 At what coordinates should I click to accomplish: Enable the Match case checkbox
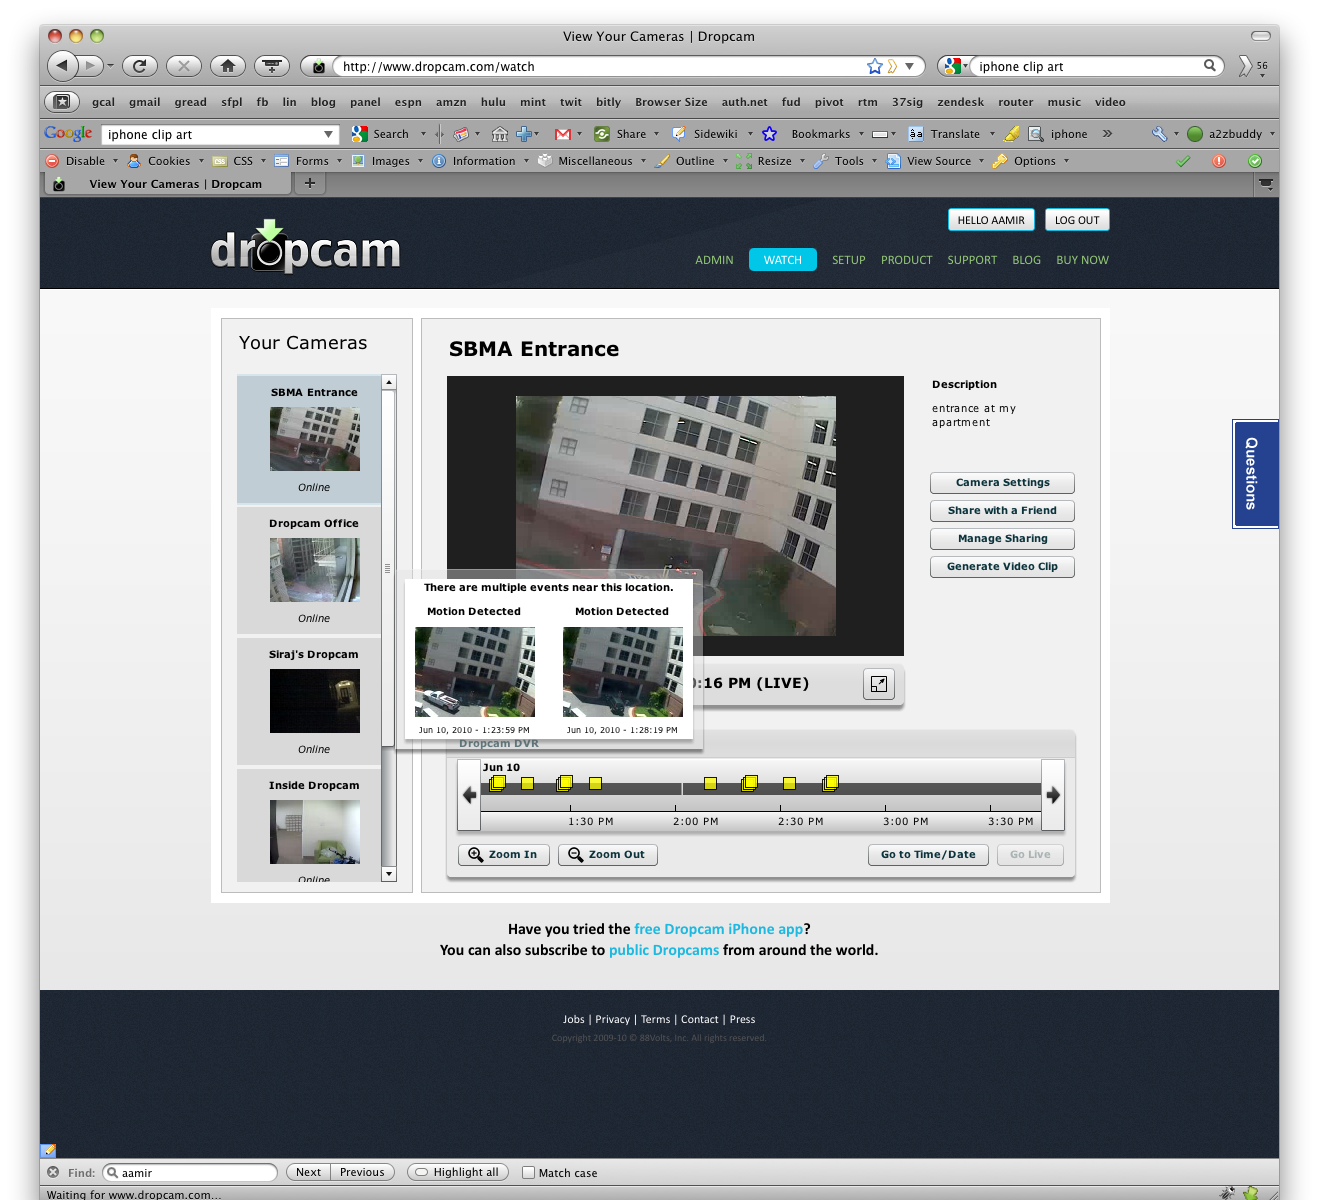528,1172
